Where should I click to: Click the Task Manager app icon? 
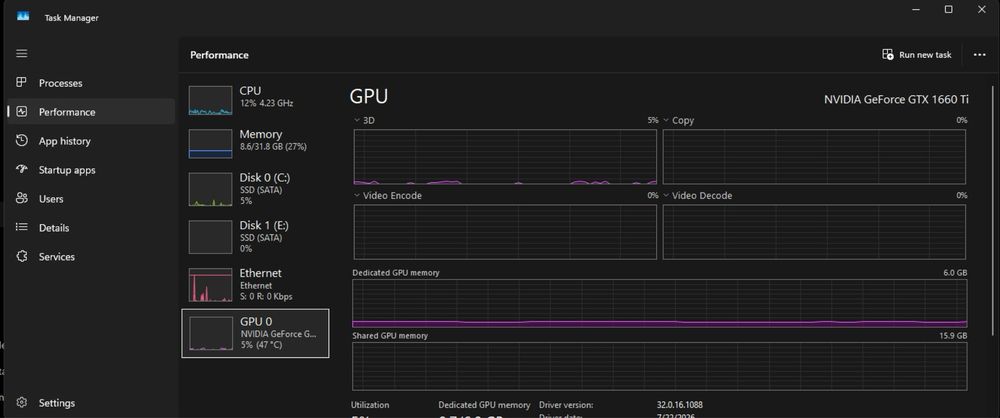tap(23, 17)
